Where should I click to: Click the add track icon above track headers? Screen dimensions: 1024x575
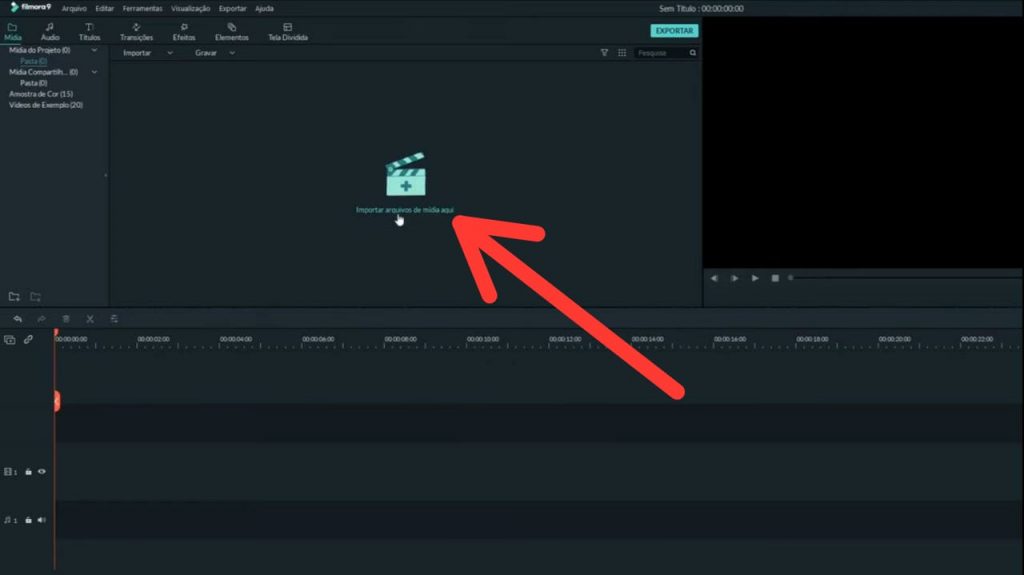click(x=10, y=340)
